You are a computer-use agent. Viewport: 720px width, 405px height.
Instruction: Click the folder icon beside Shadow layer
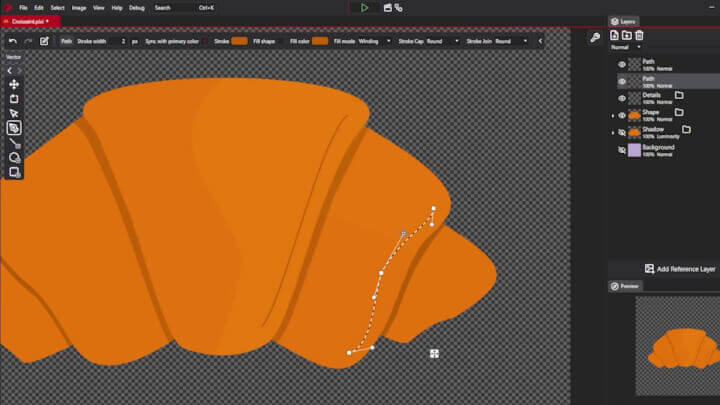[x=686, y=129]
